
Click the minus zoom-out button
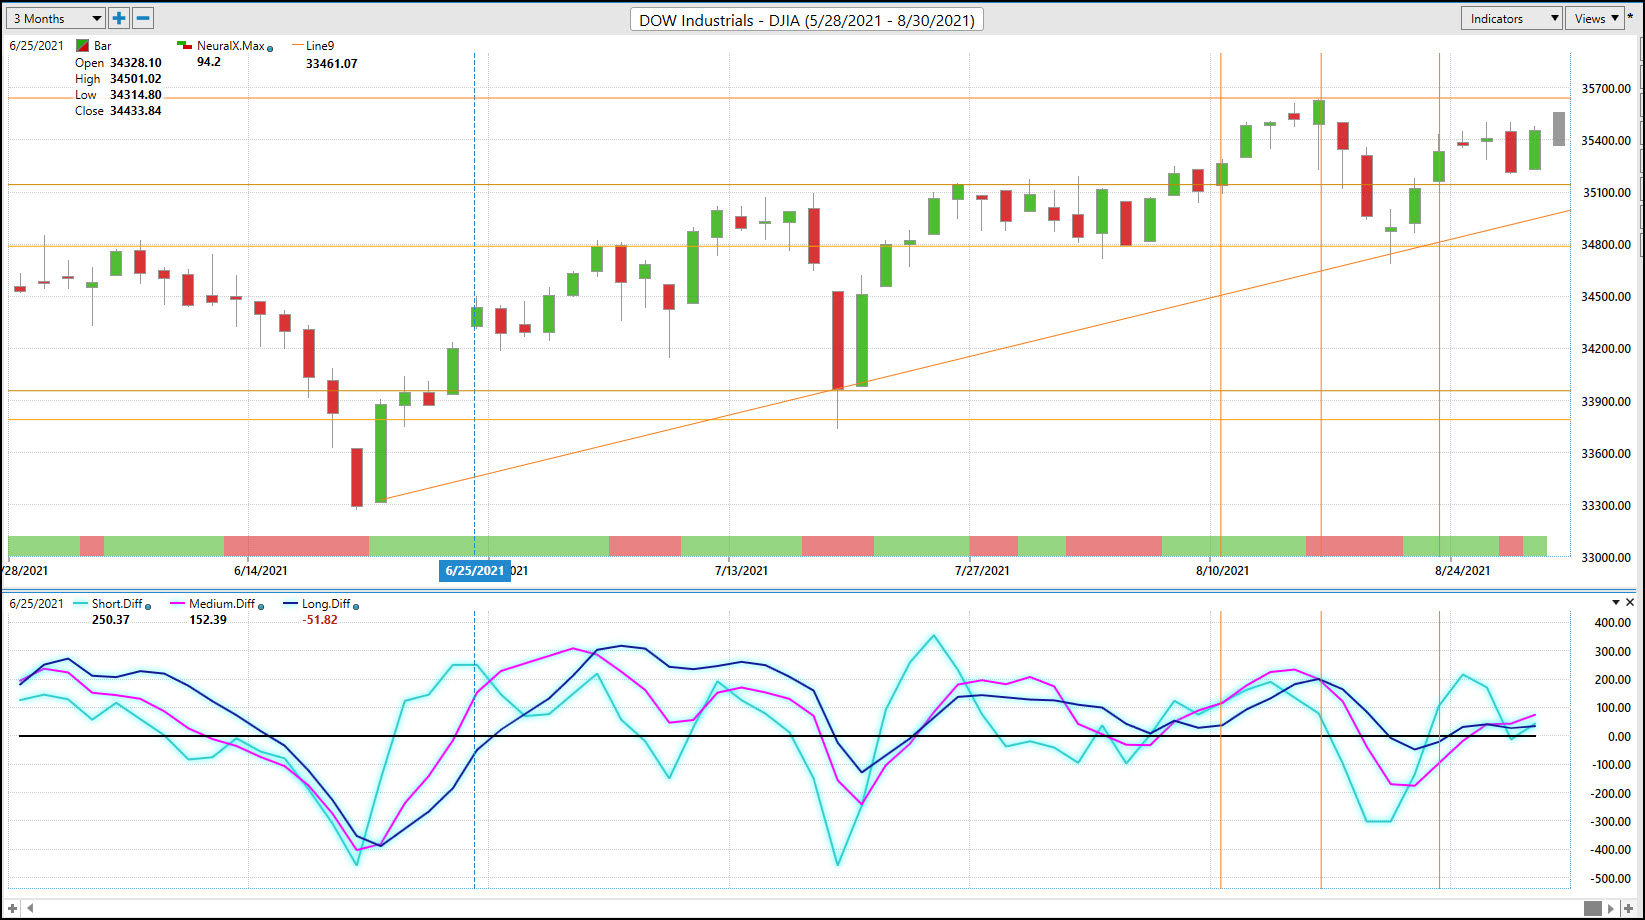pos(143,18)
